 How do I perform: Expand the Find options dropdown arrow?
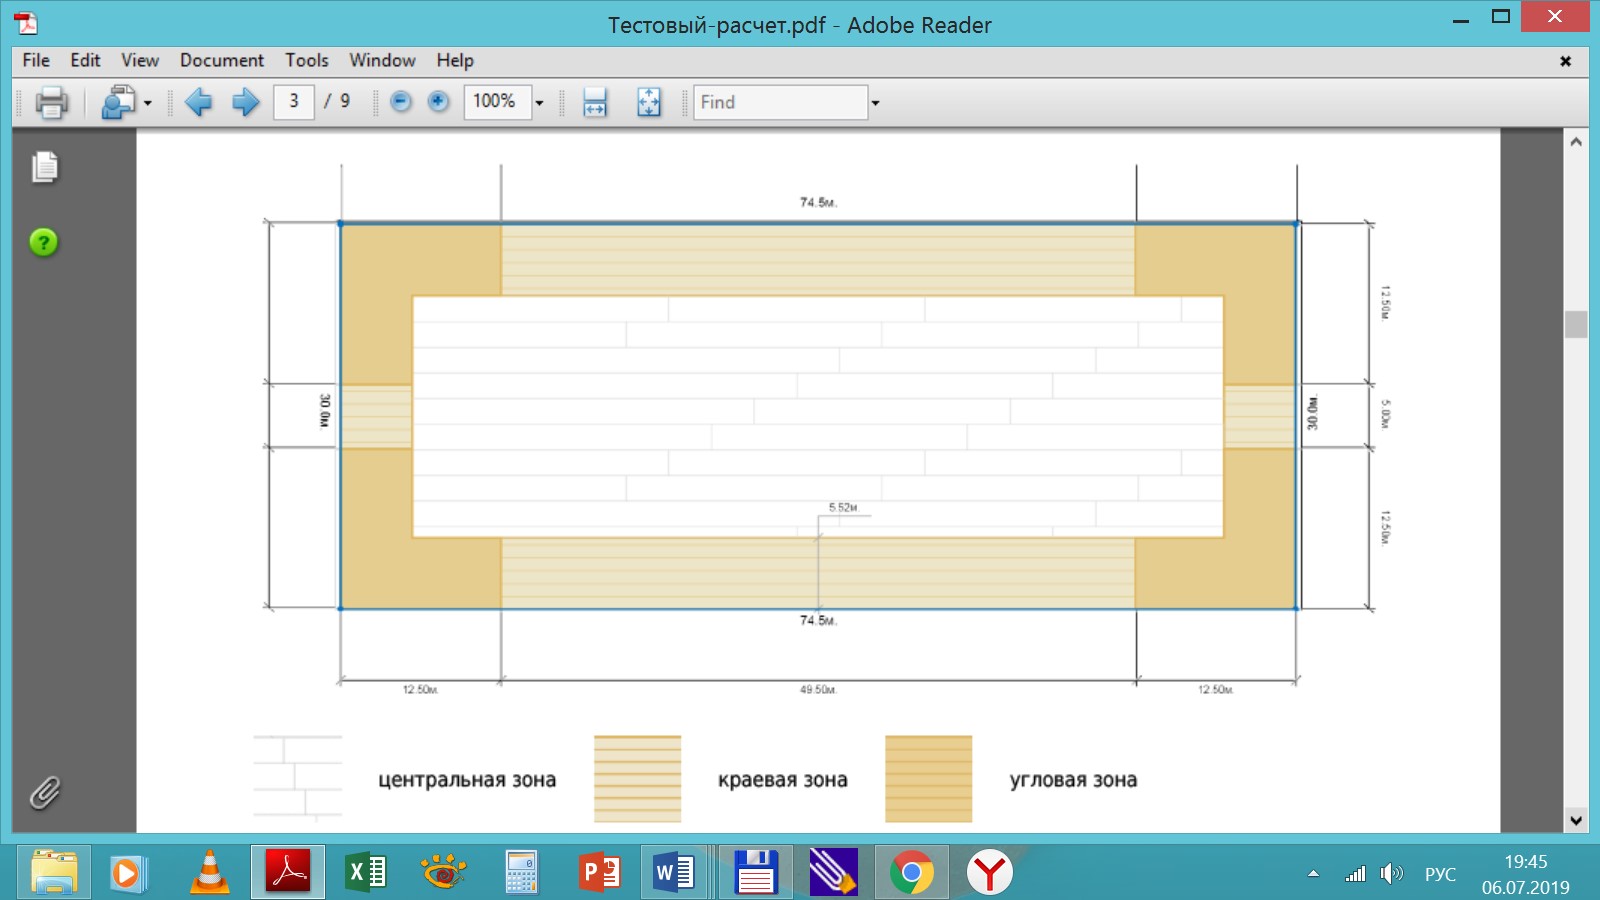coord(875,103)
